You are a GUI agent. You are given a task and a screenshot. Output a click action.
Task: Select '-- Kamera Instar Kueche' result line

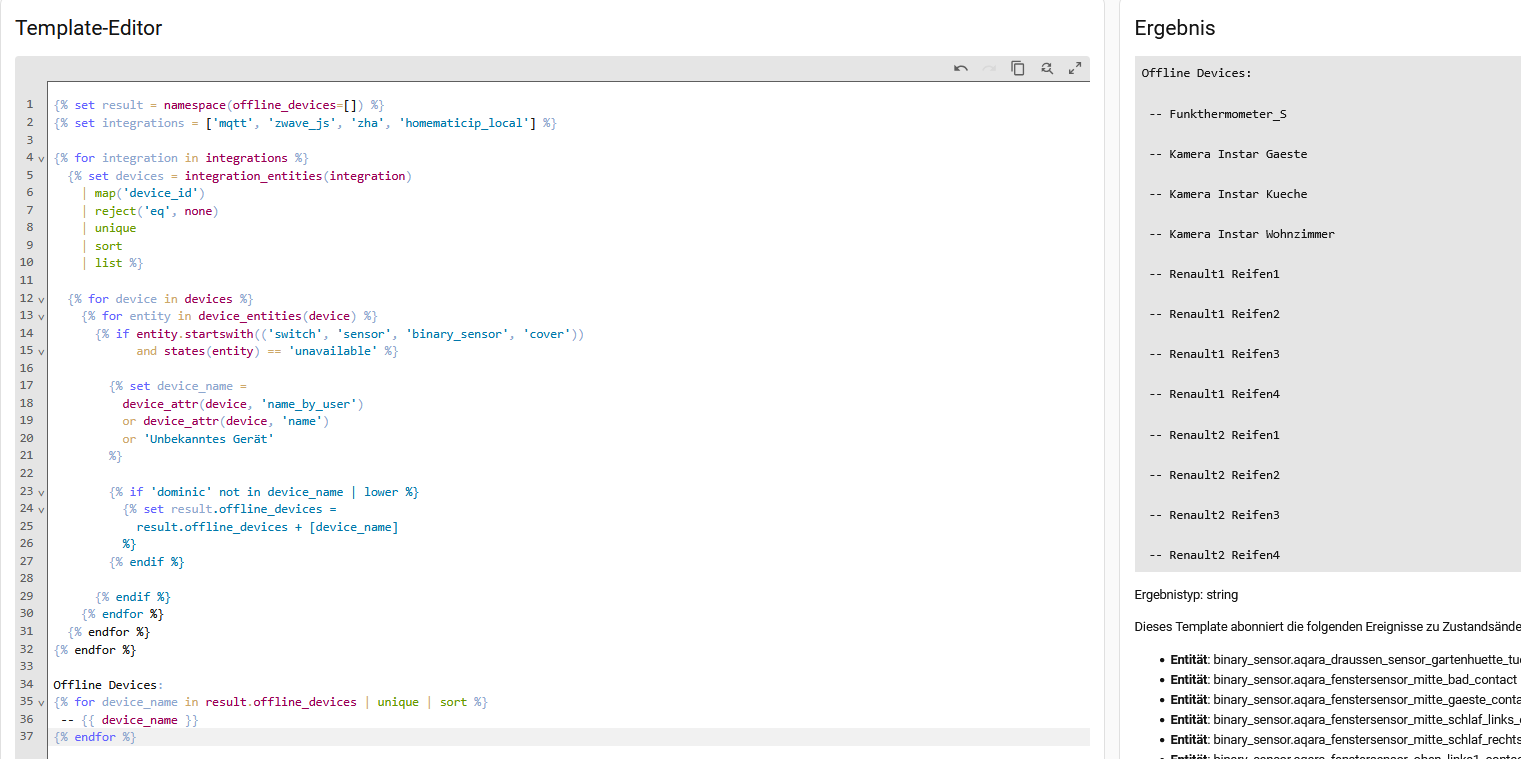[1227, 194]
